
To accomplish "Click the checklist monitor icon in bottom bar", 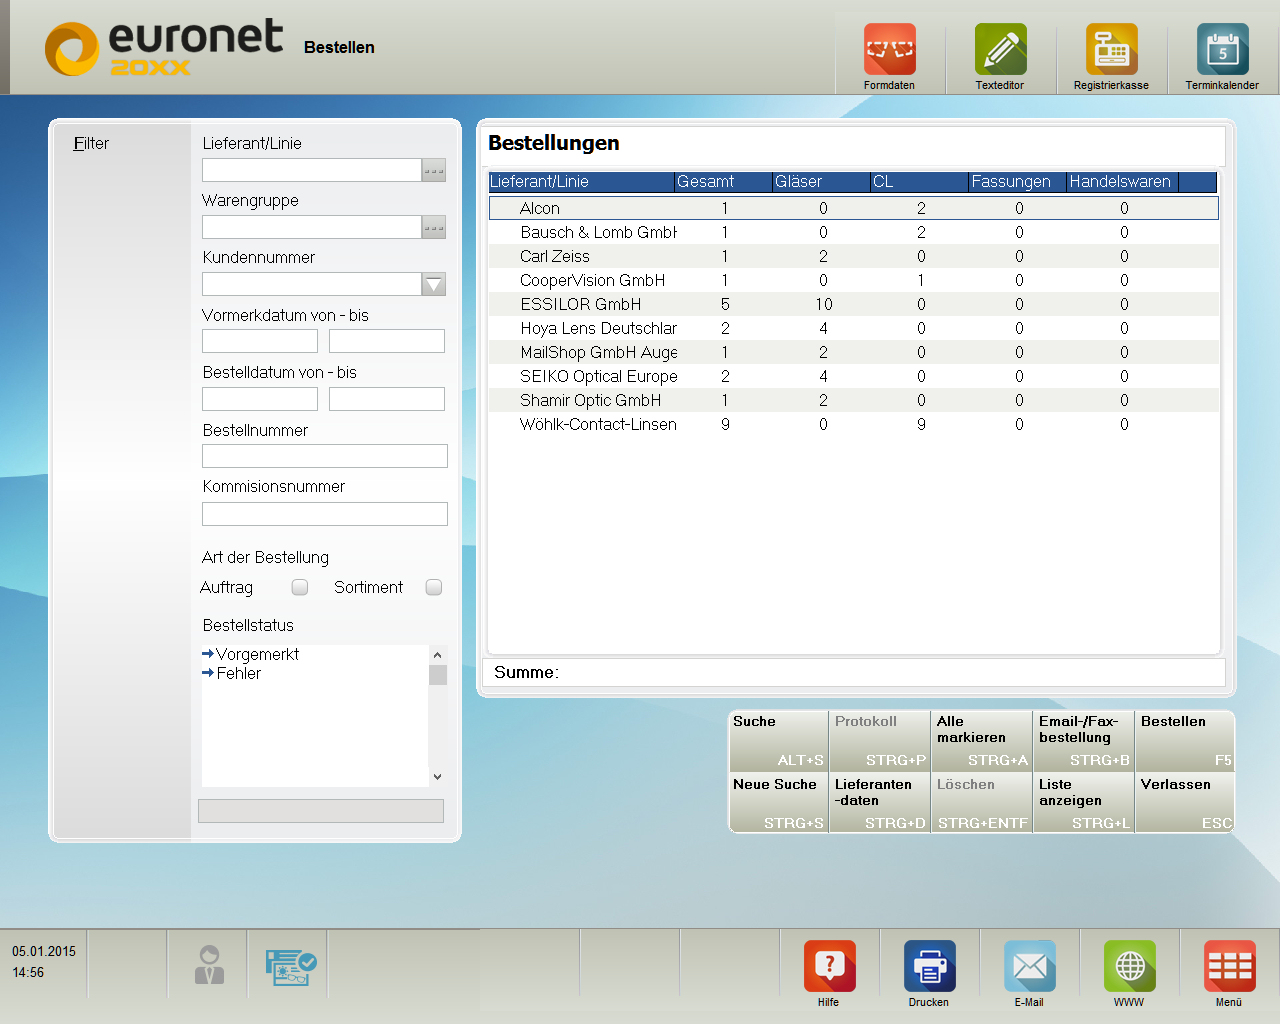I will click(x=291, y=967).
